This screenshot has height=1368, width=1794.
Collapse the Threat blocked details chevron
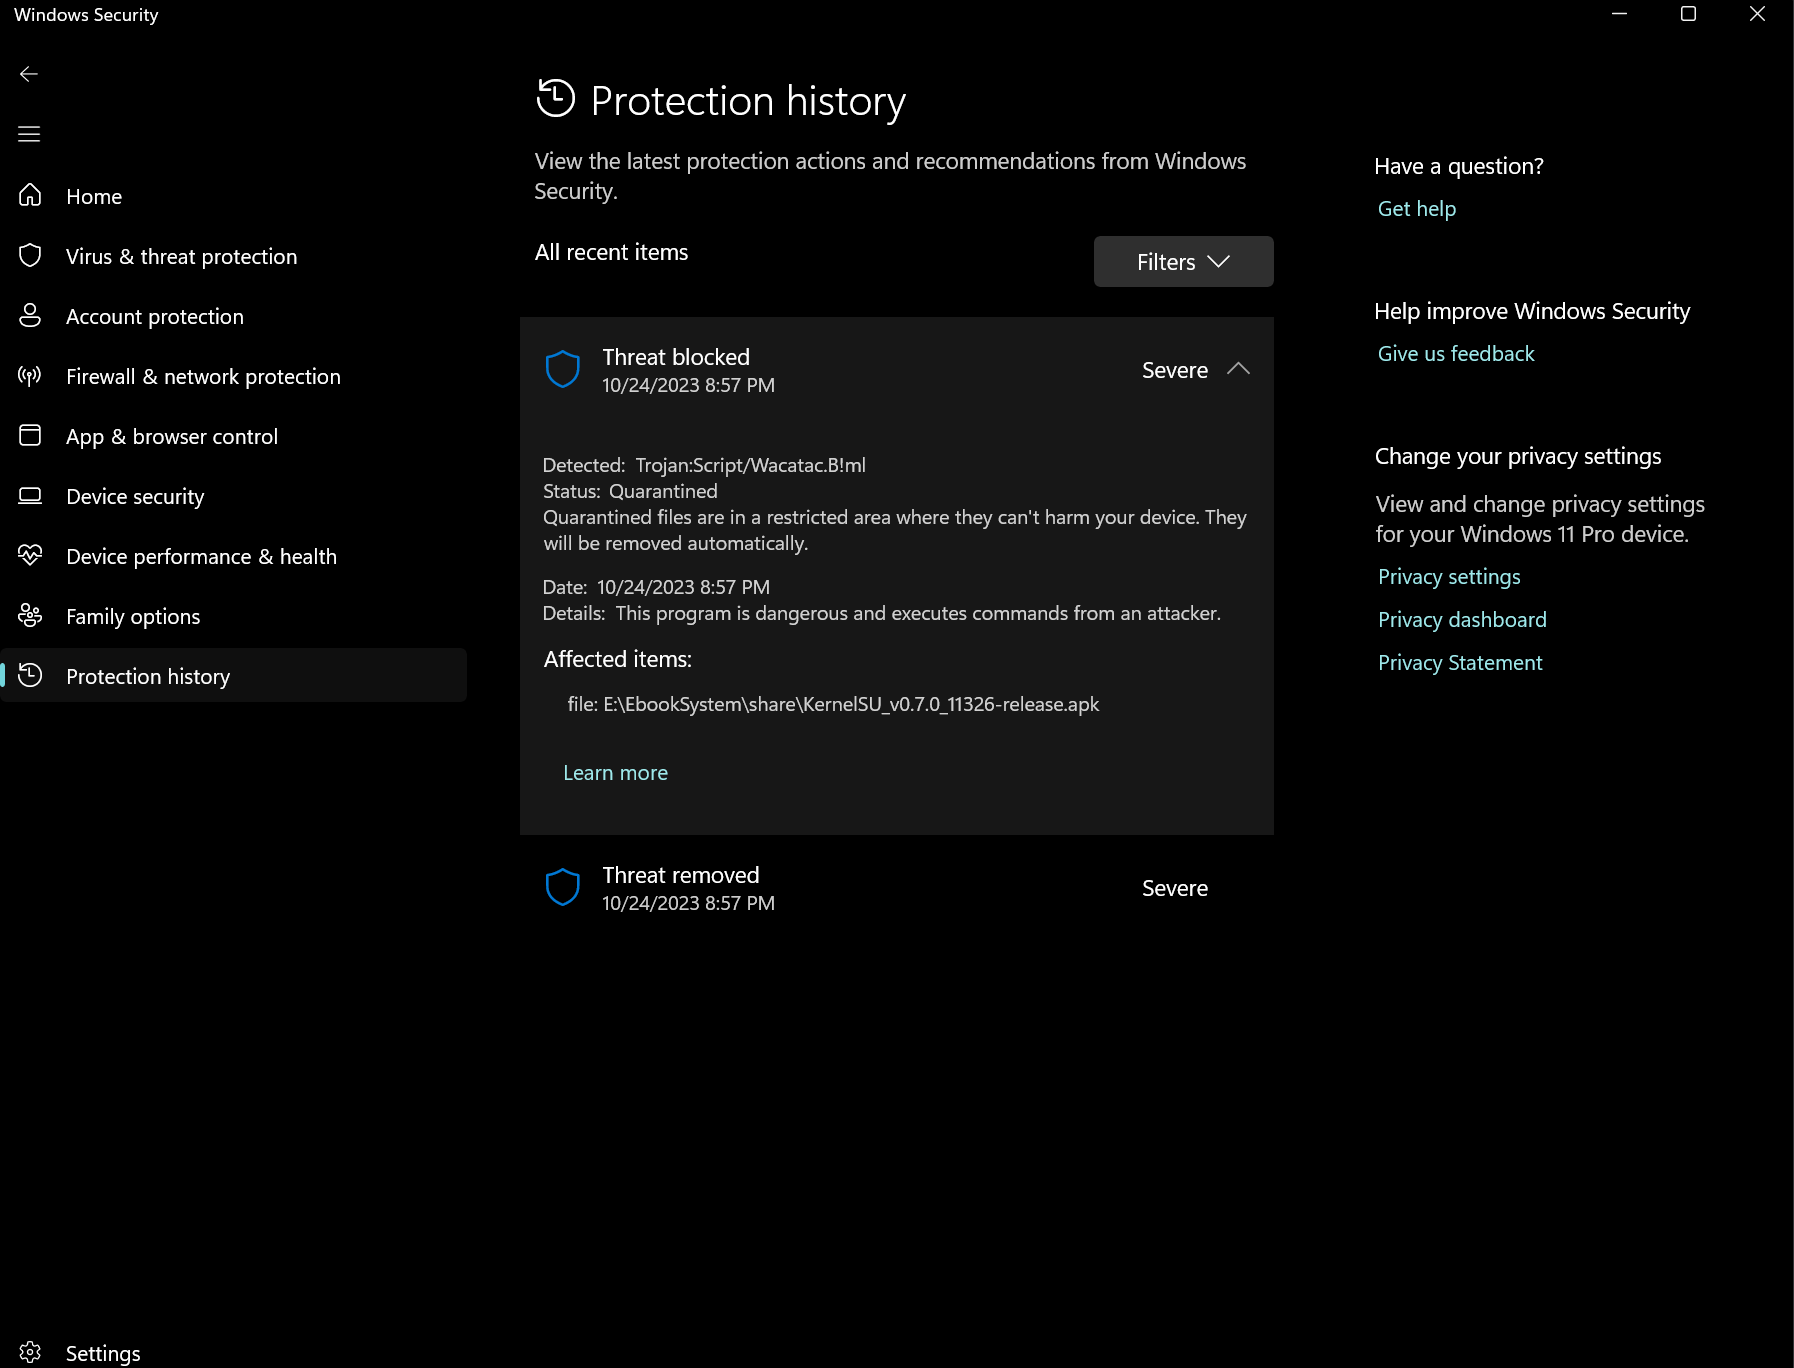[1240, 369]
